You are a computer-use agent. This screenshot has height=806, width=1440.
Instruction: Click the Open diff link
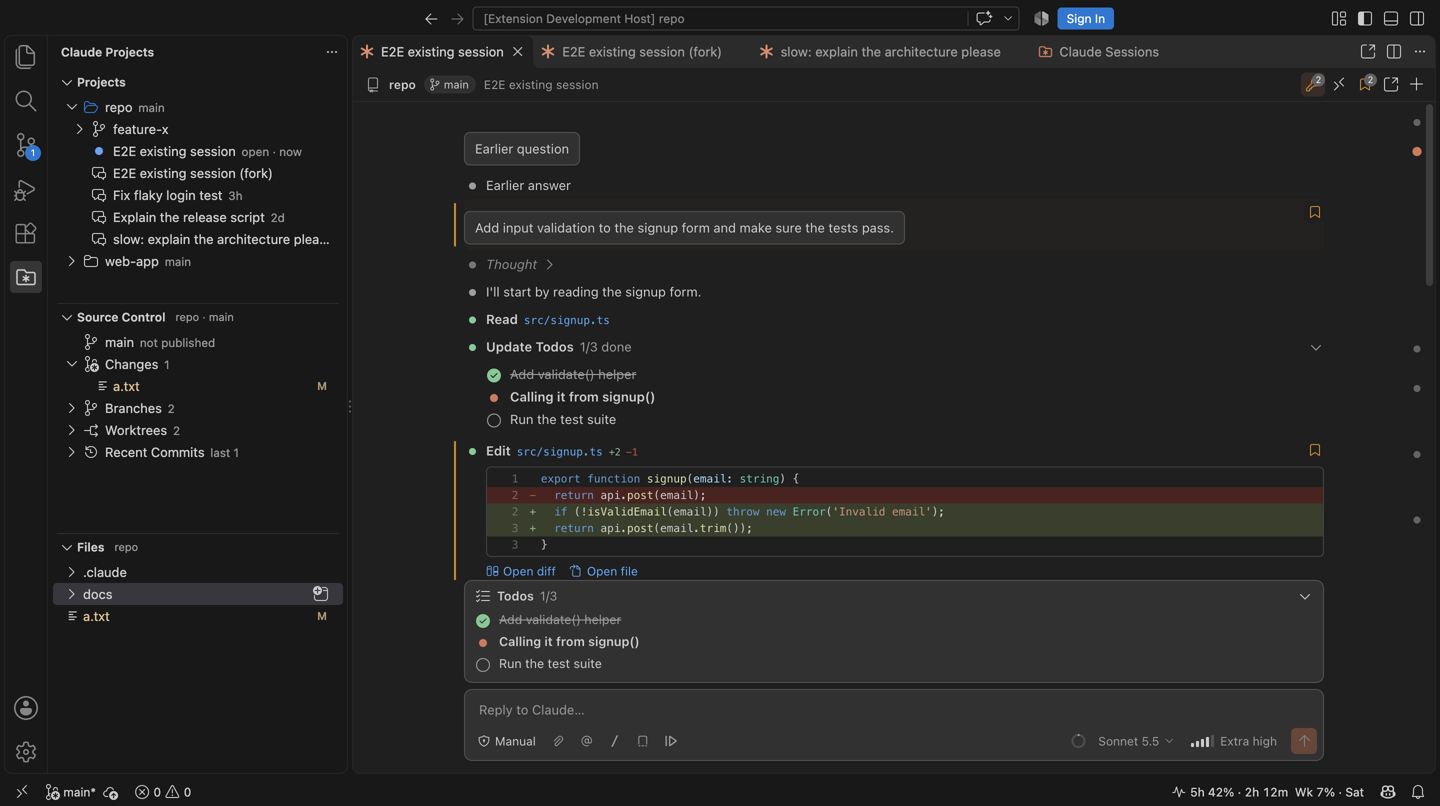click(521, 572)
